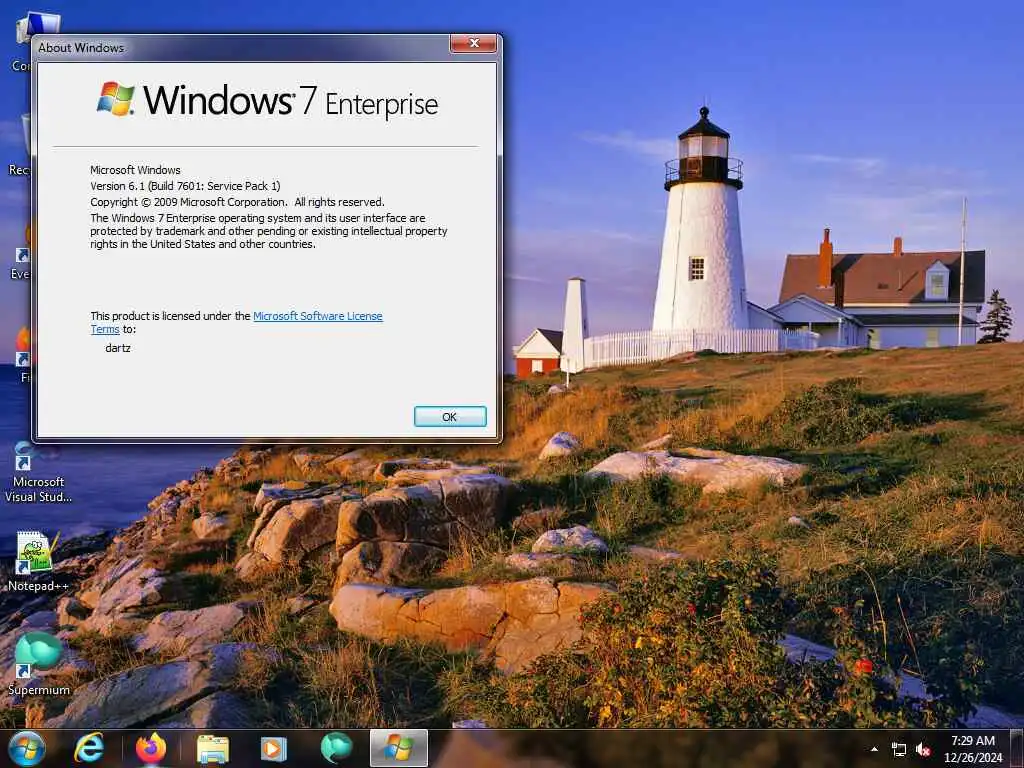
Task: Show hidden tray icons arrow
Action: [x=874, y=749]
